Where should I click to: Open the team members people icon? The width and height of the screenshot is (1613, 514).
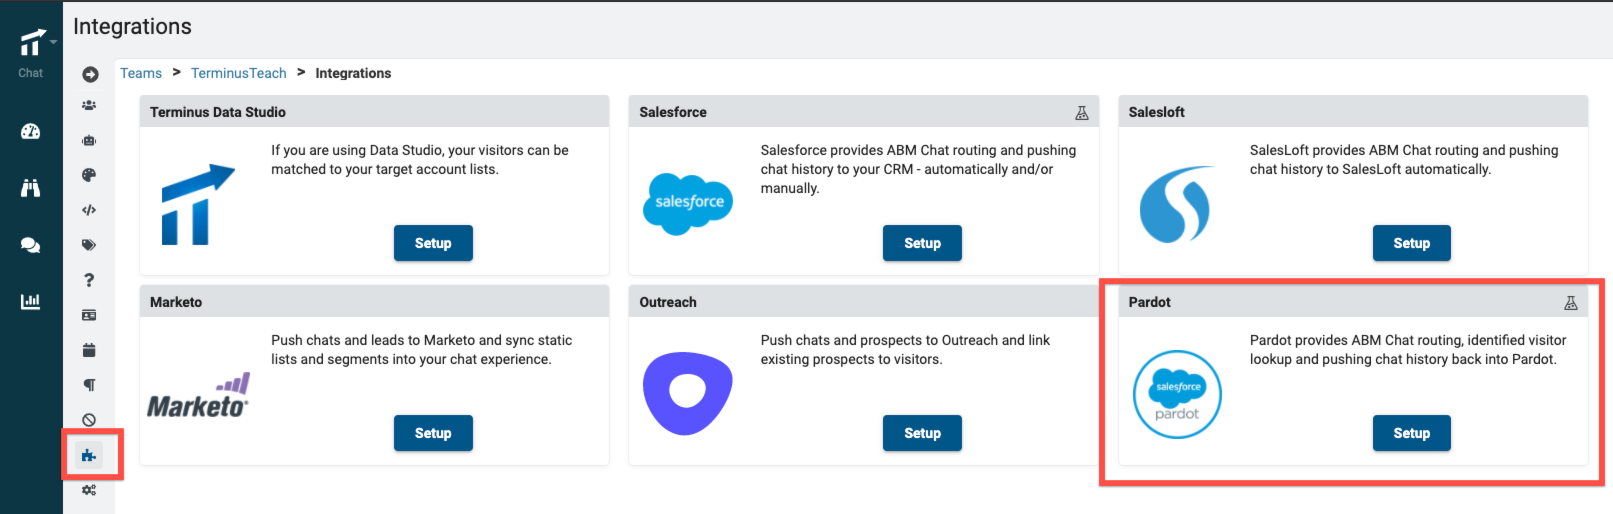coord(89,105)
